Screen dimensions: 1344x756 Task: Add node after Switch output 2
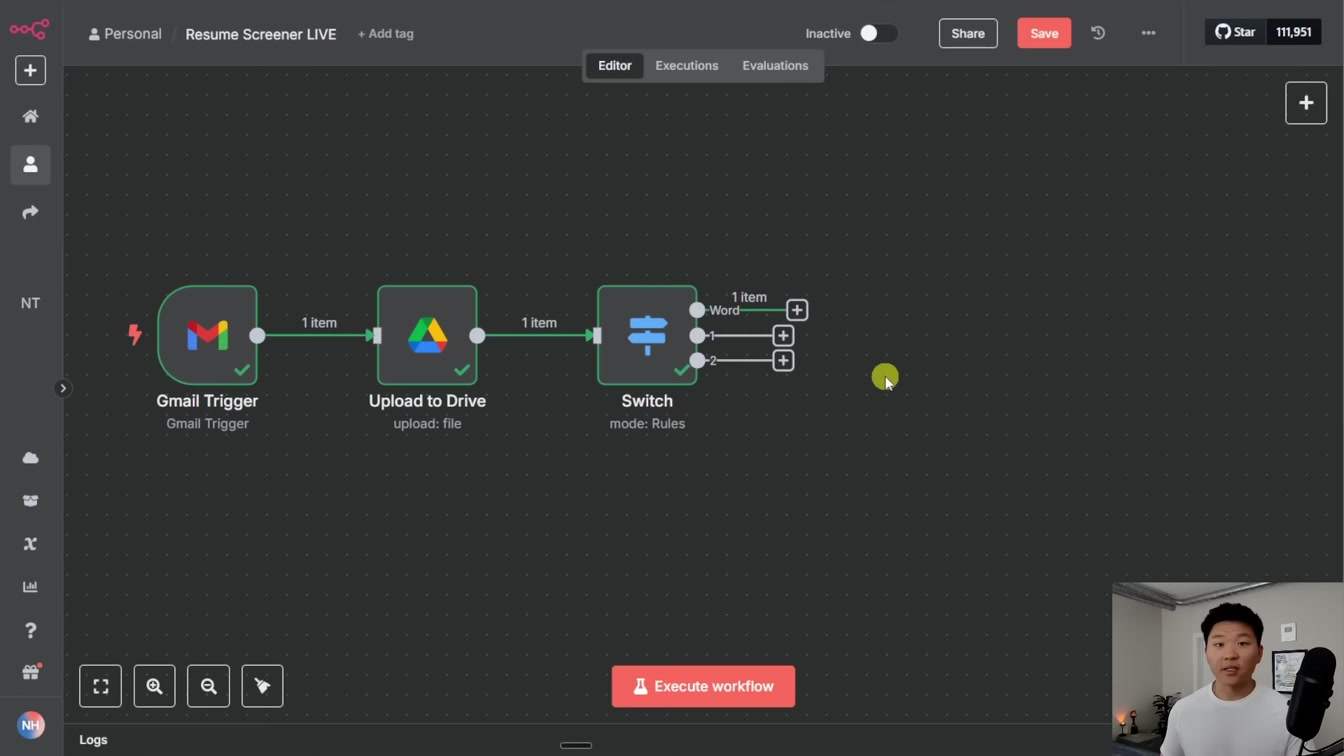pyautogui.click(x=783, y=360)
